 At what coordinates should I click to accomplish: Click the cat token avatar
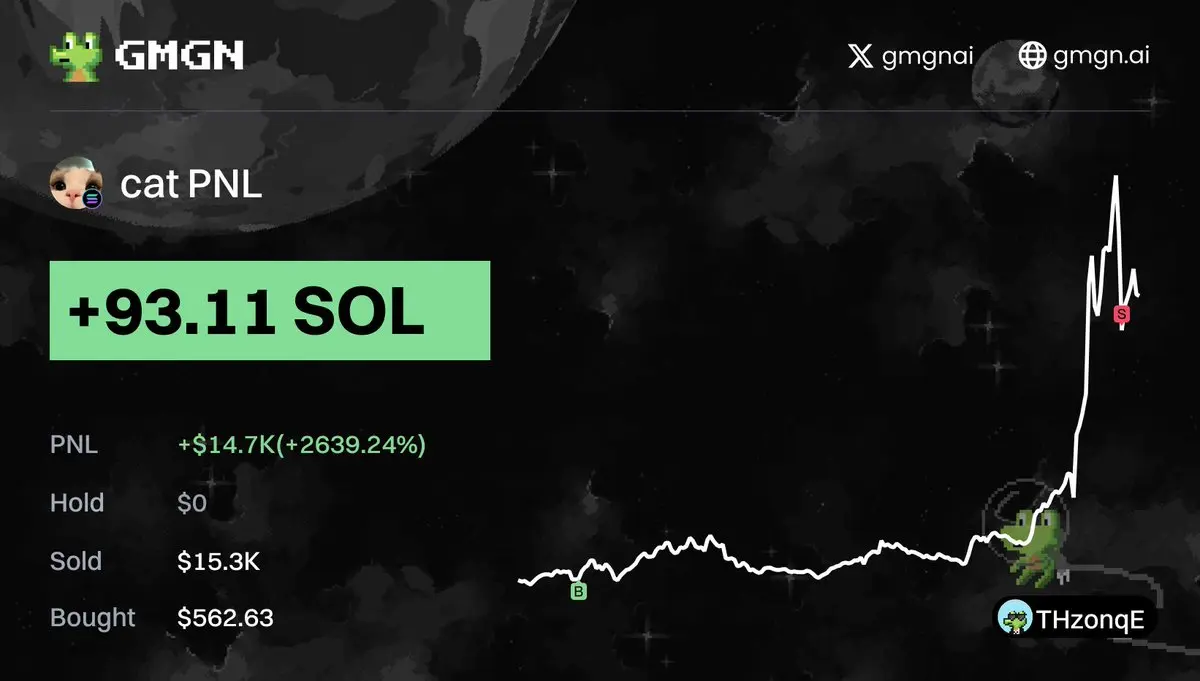pos(77,183)
